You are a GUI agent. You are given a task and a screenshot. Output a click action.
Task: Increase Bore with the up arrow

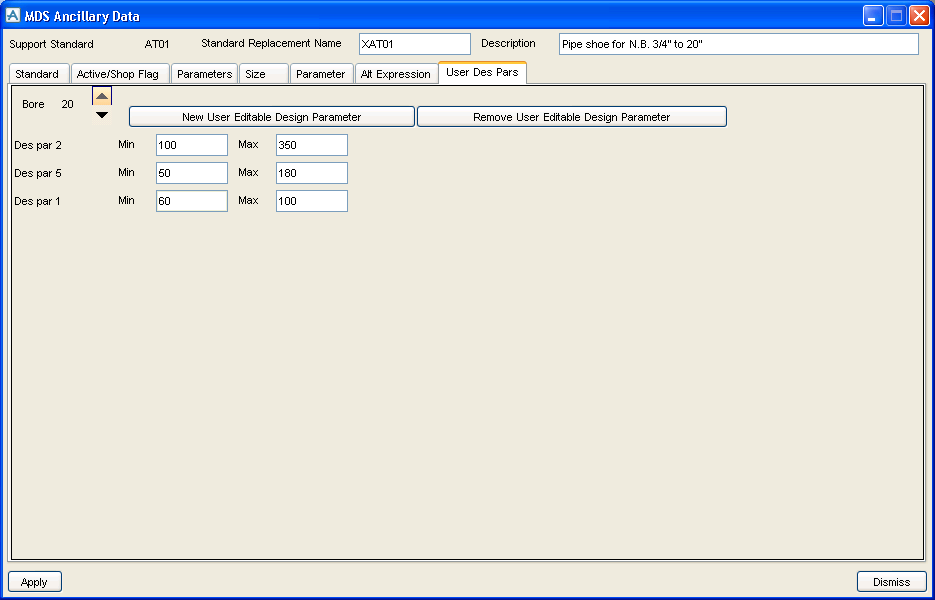coord(102,96)
